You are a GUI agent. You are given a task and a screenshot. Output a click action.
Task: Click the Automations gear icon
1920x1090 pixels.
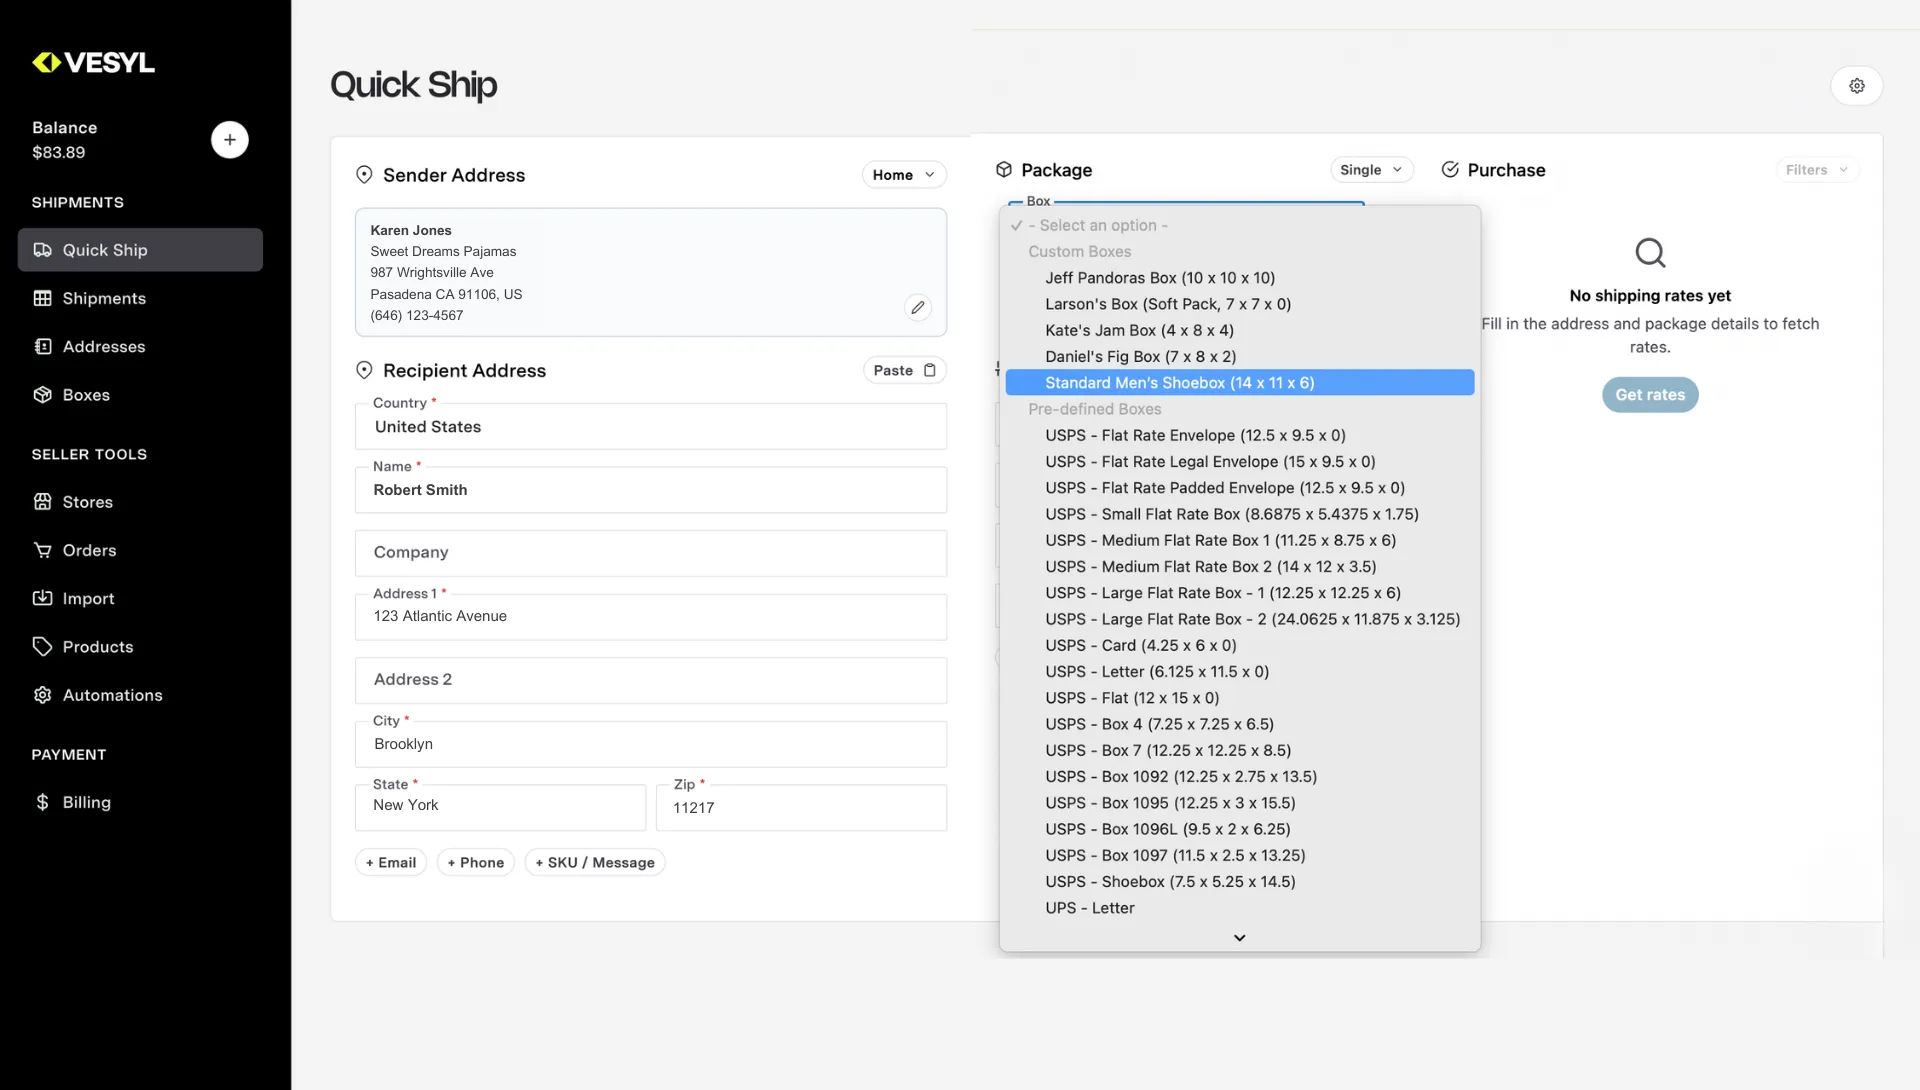(x=42, y=695)
